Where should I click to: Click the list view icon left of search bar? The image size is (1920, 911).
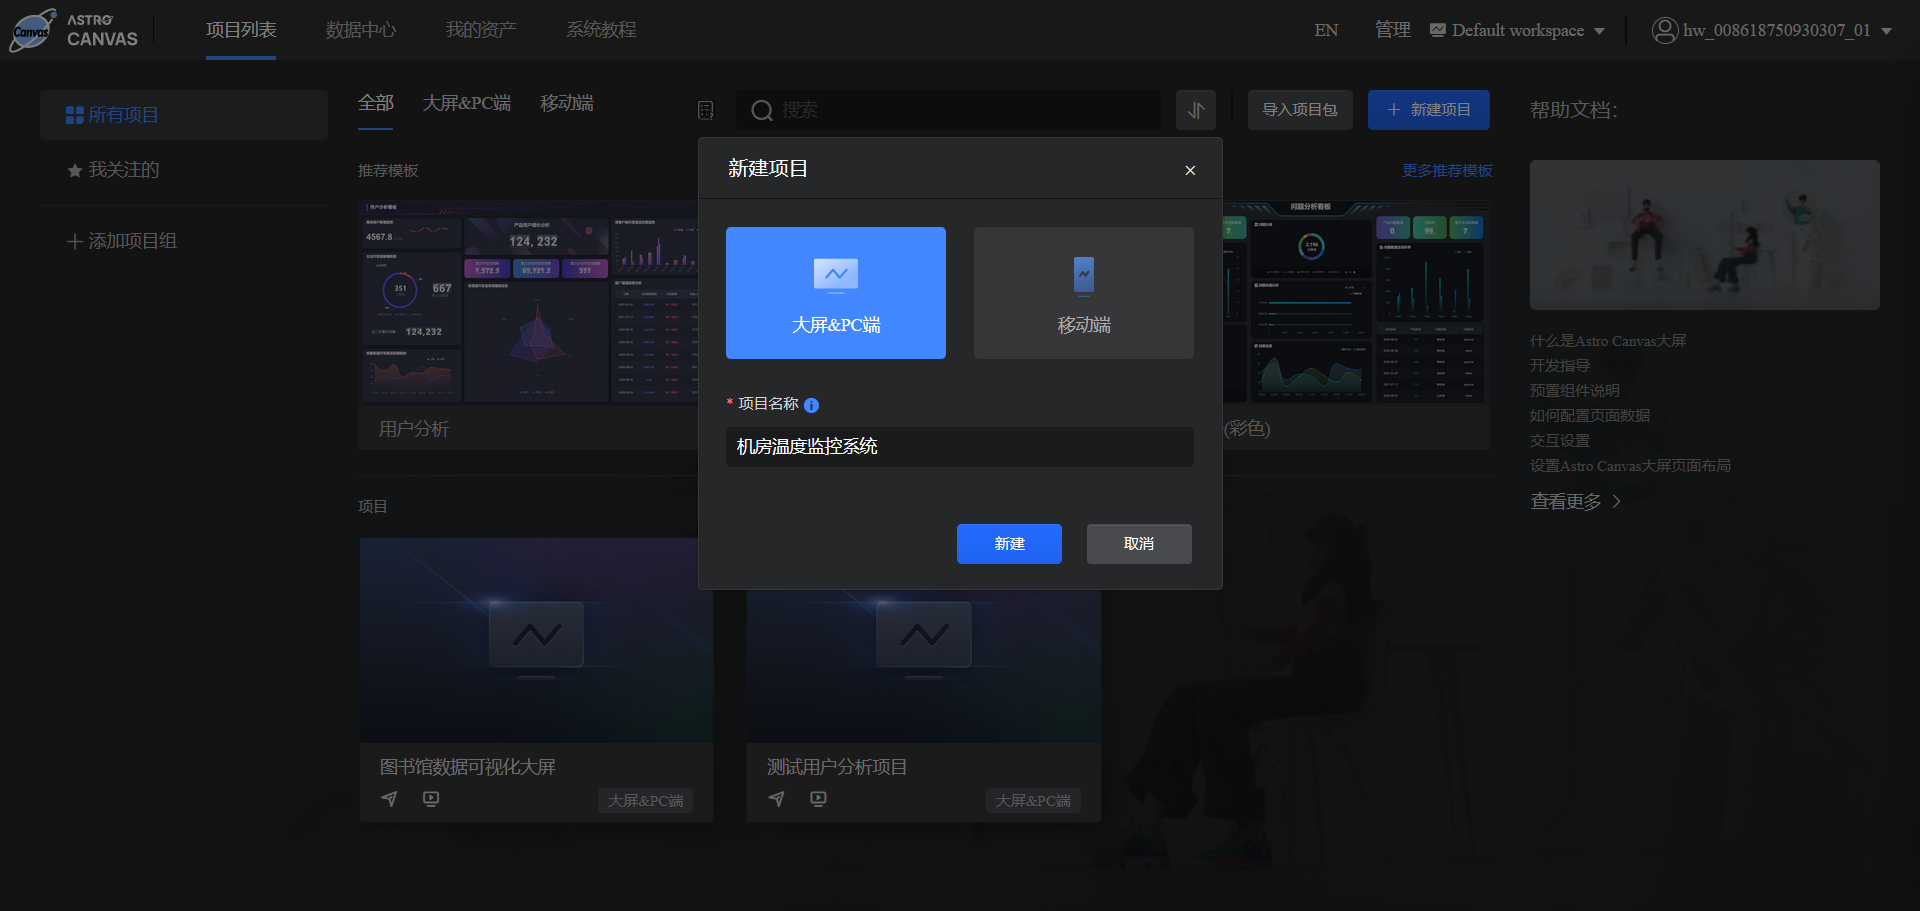pyautogui.click(x=705, y=110)
